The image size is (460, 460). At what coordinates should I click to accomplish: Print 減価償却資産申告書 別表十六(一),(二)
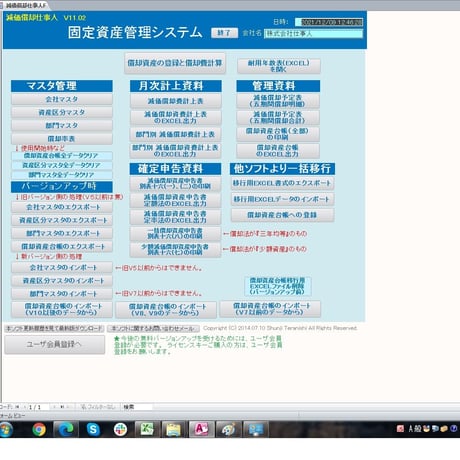(x=175, y=184)
